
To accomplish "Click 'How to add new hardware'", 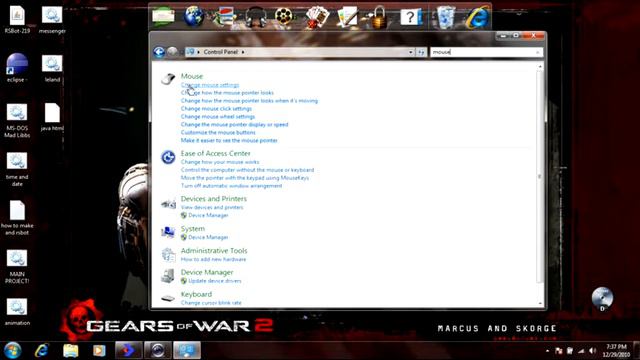I will pyautogui.click(x=213, y=260).
